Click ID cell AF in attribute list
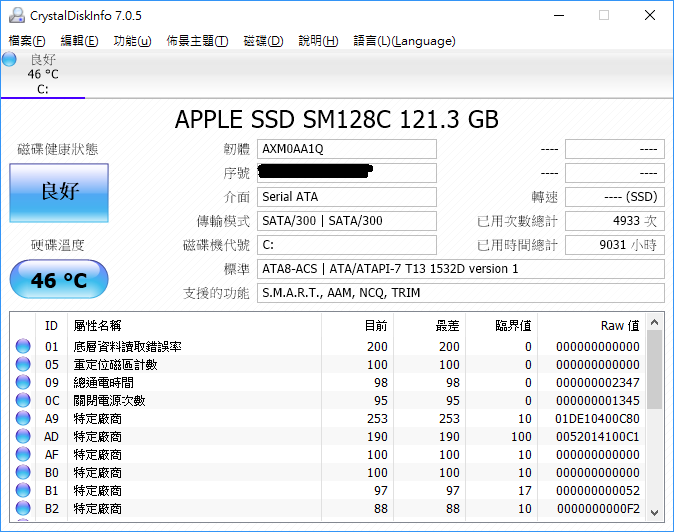Screen dimensions: 674x532 (52, 455)
